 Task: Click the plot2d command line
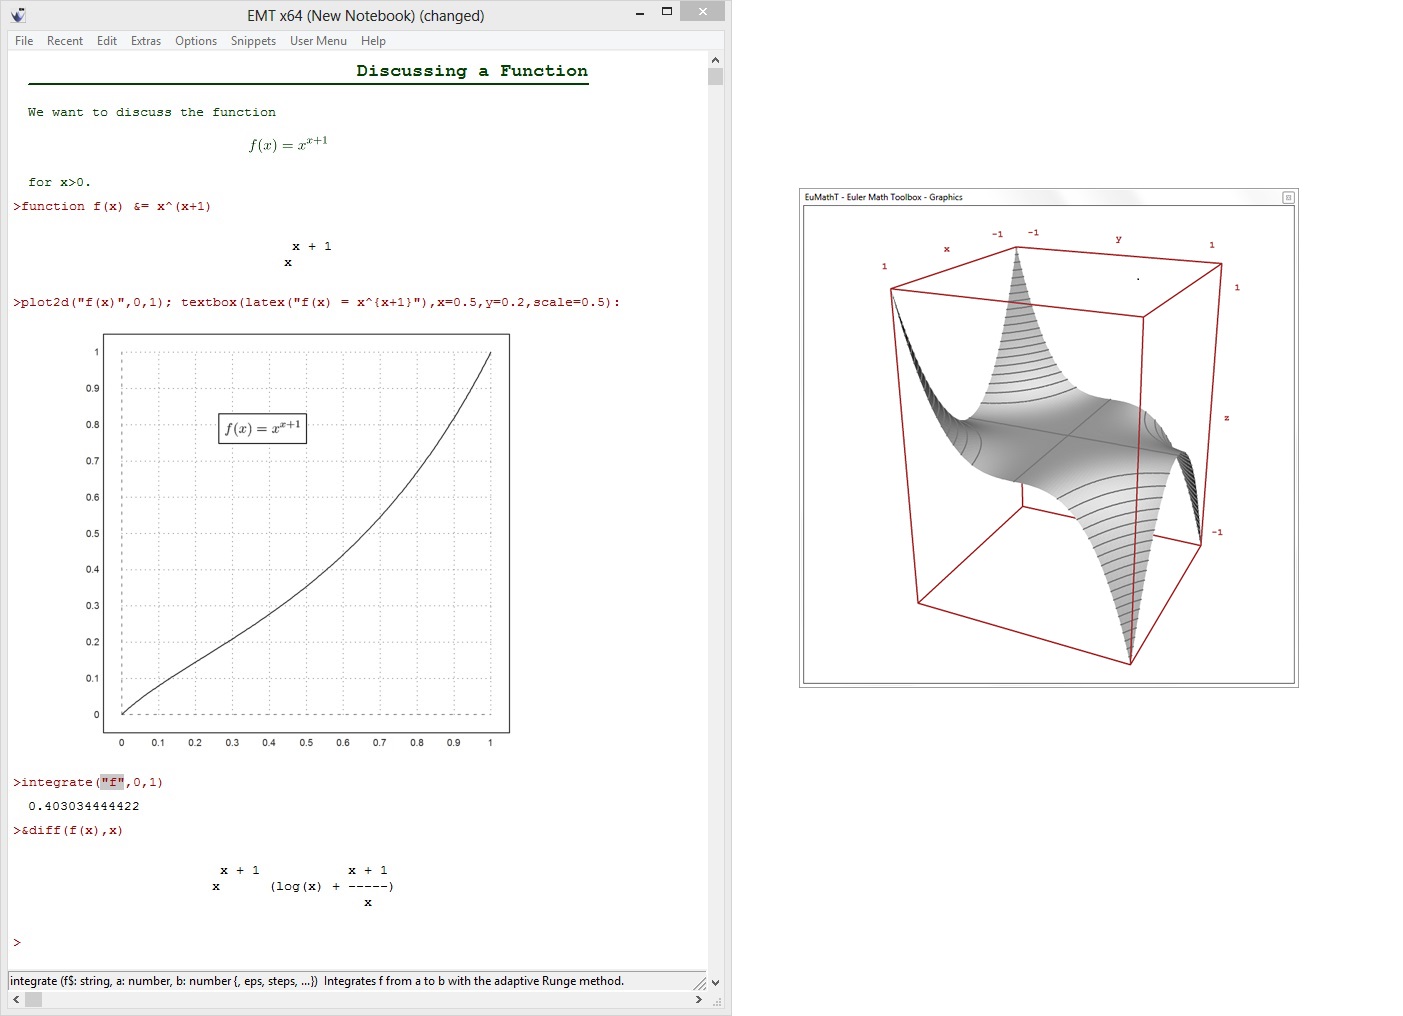[x=316, y=302]
